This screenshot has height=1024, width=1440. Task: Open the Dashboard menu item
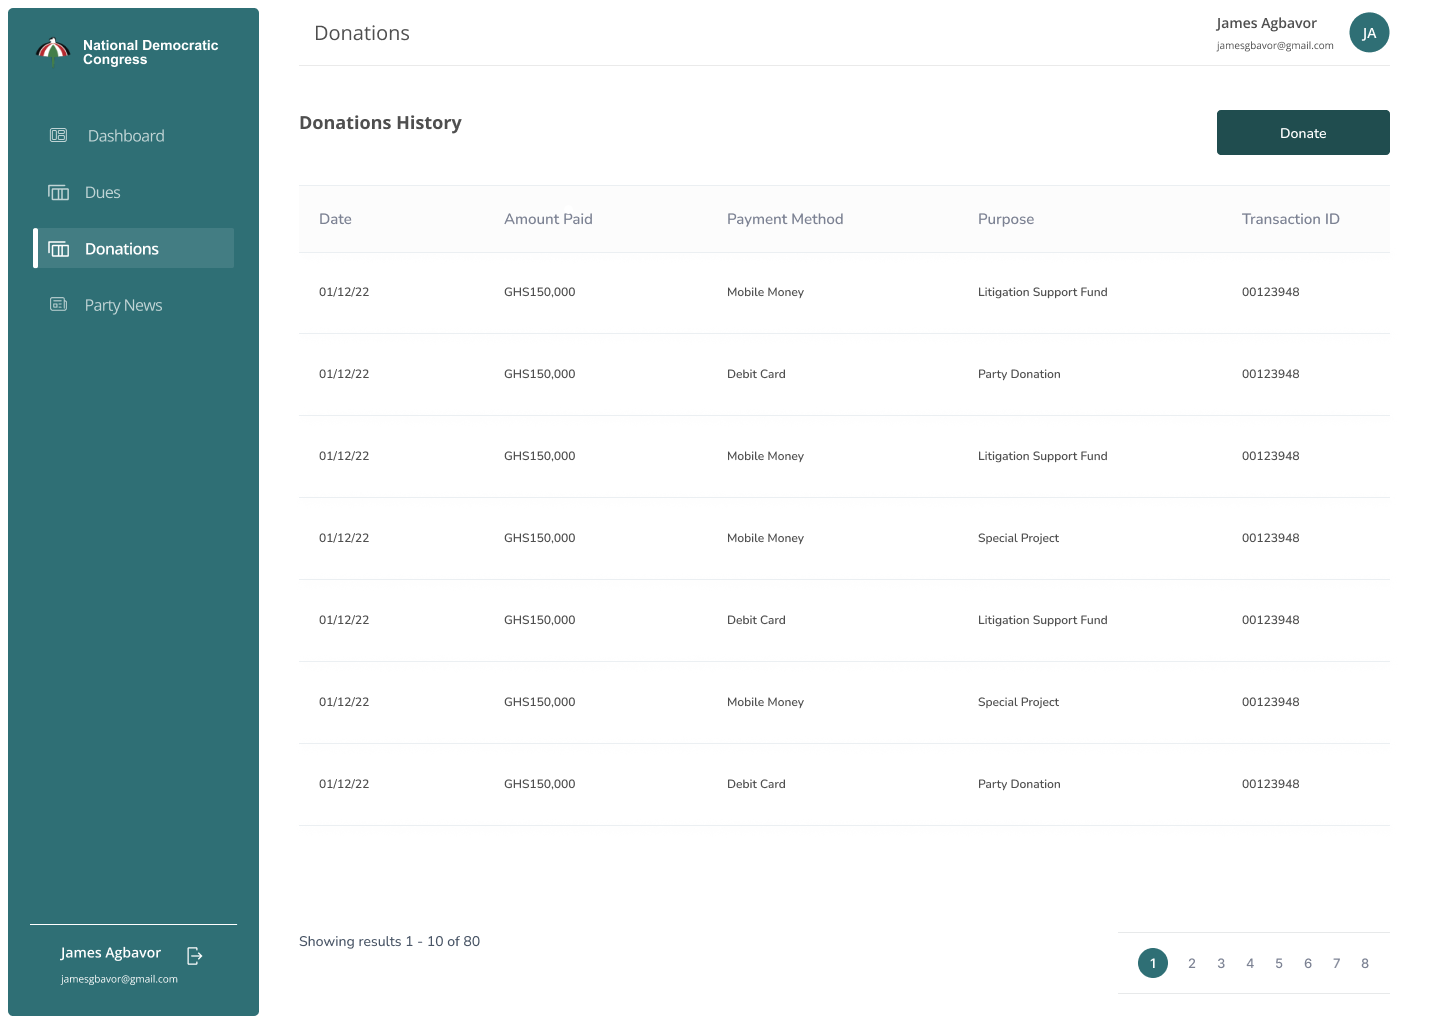[126, 136]
